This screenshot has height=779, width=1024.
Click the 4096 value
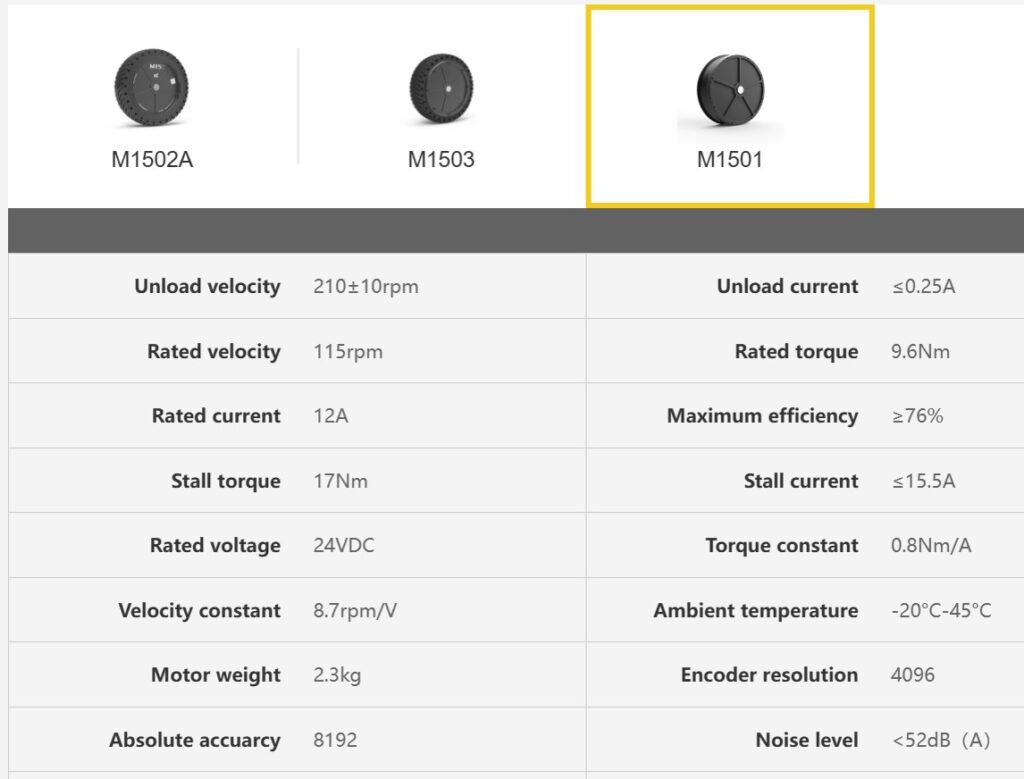click(913, 675)
